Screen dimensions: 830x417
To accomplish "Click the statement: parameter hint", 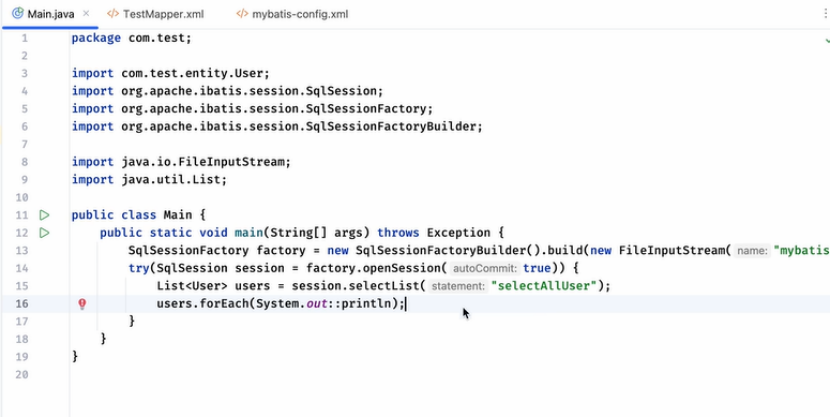I will [458, 286].
